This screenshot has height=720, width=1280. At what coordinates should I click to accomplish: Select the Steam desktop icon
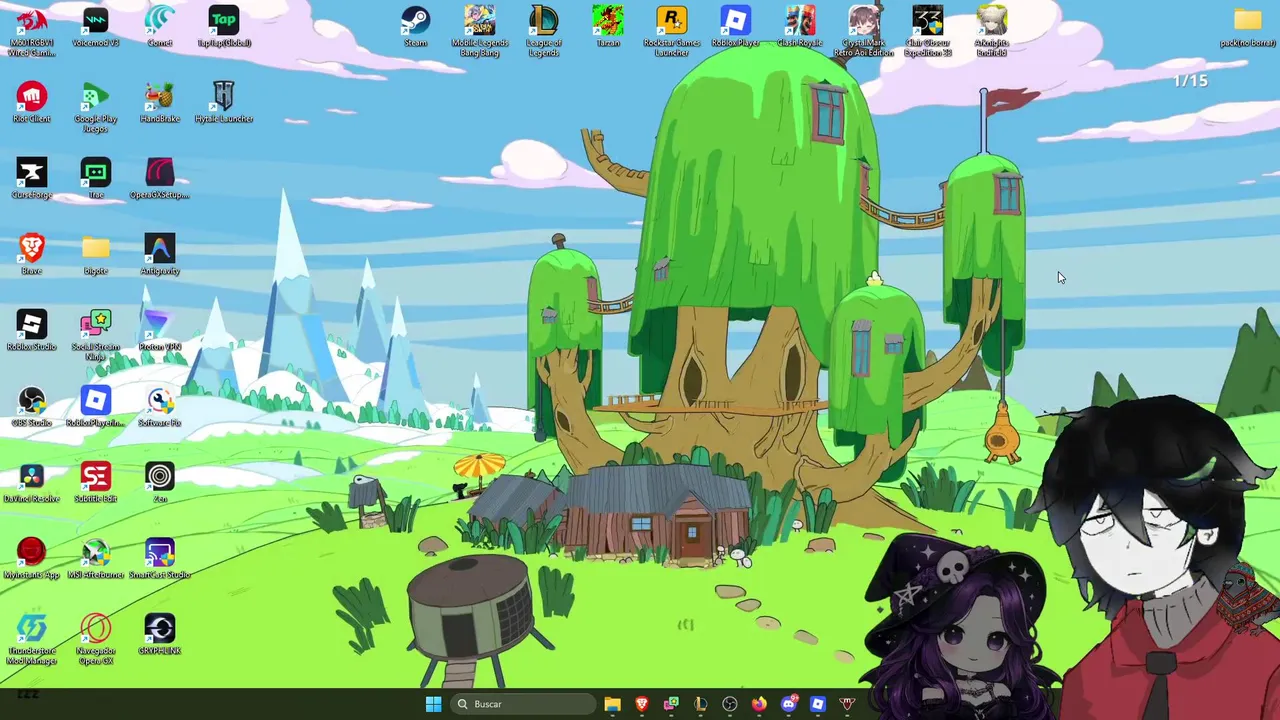coord(416,28)
